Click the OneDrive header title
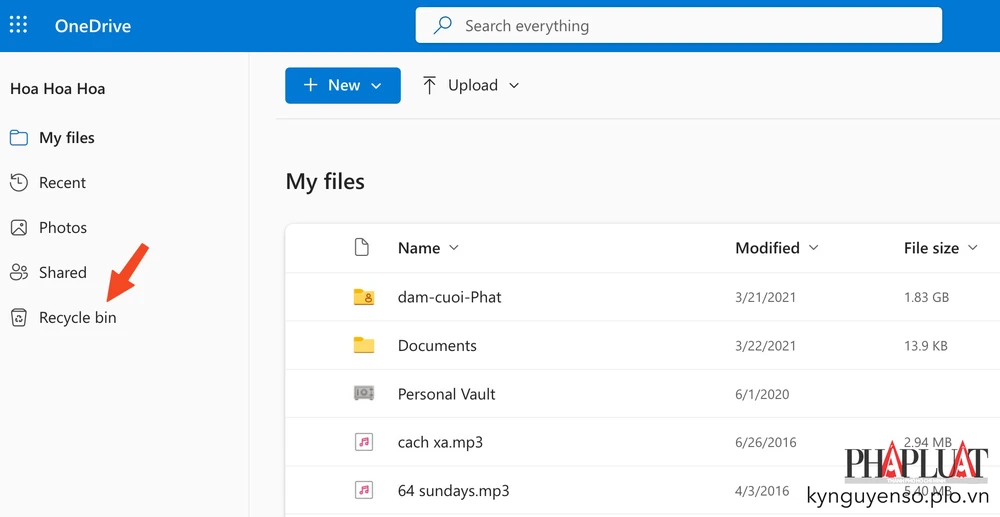Screen dimensions: 1000x517 pyautogui.click(x=92, y=26)
